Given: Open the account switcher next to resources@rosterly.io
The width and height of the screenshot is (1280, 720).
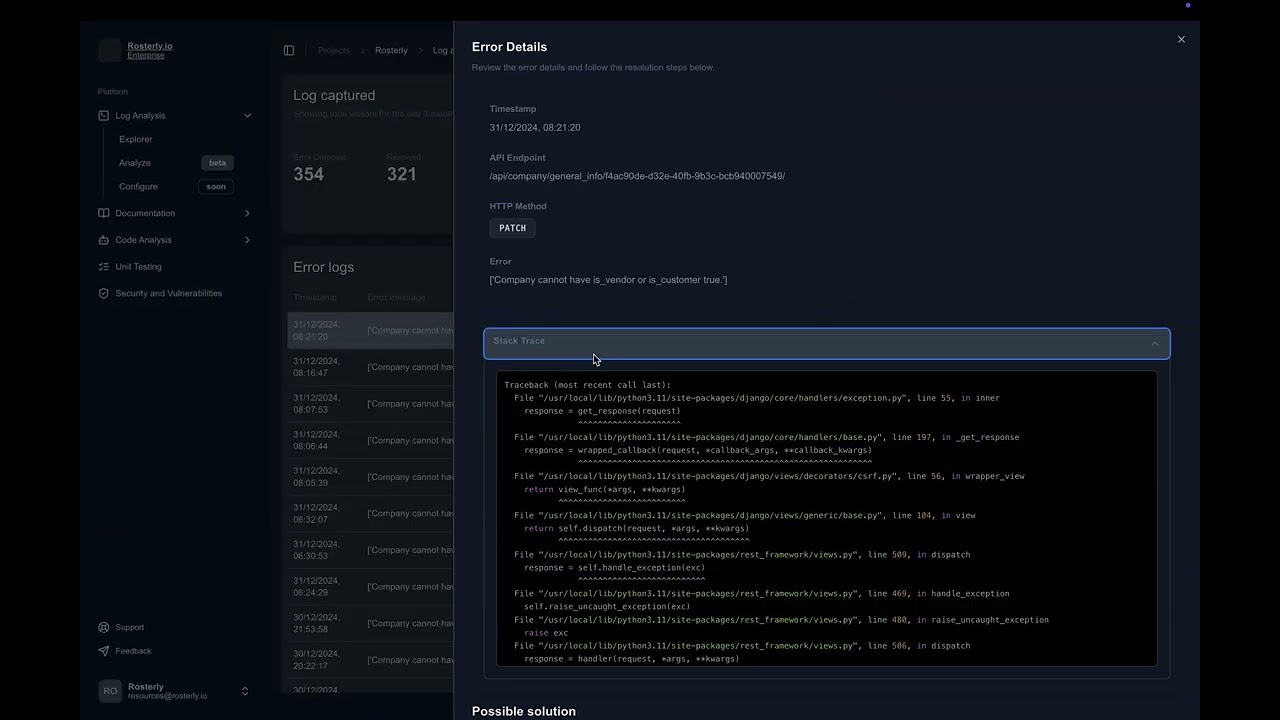Looking at the screenshot, I should click(245, 691).
